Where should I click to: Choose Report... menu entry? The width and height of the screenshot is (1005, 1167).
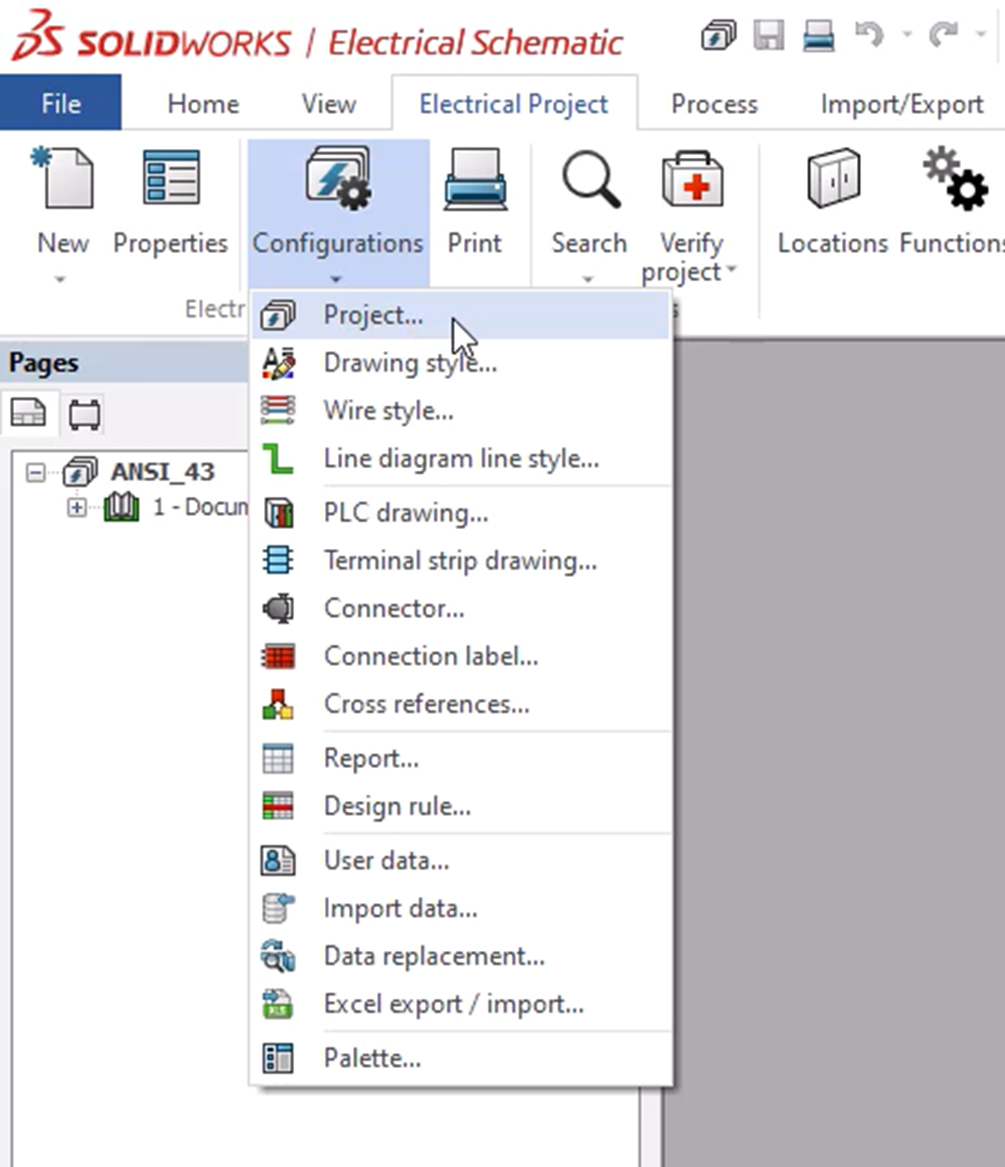[462, 758]
